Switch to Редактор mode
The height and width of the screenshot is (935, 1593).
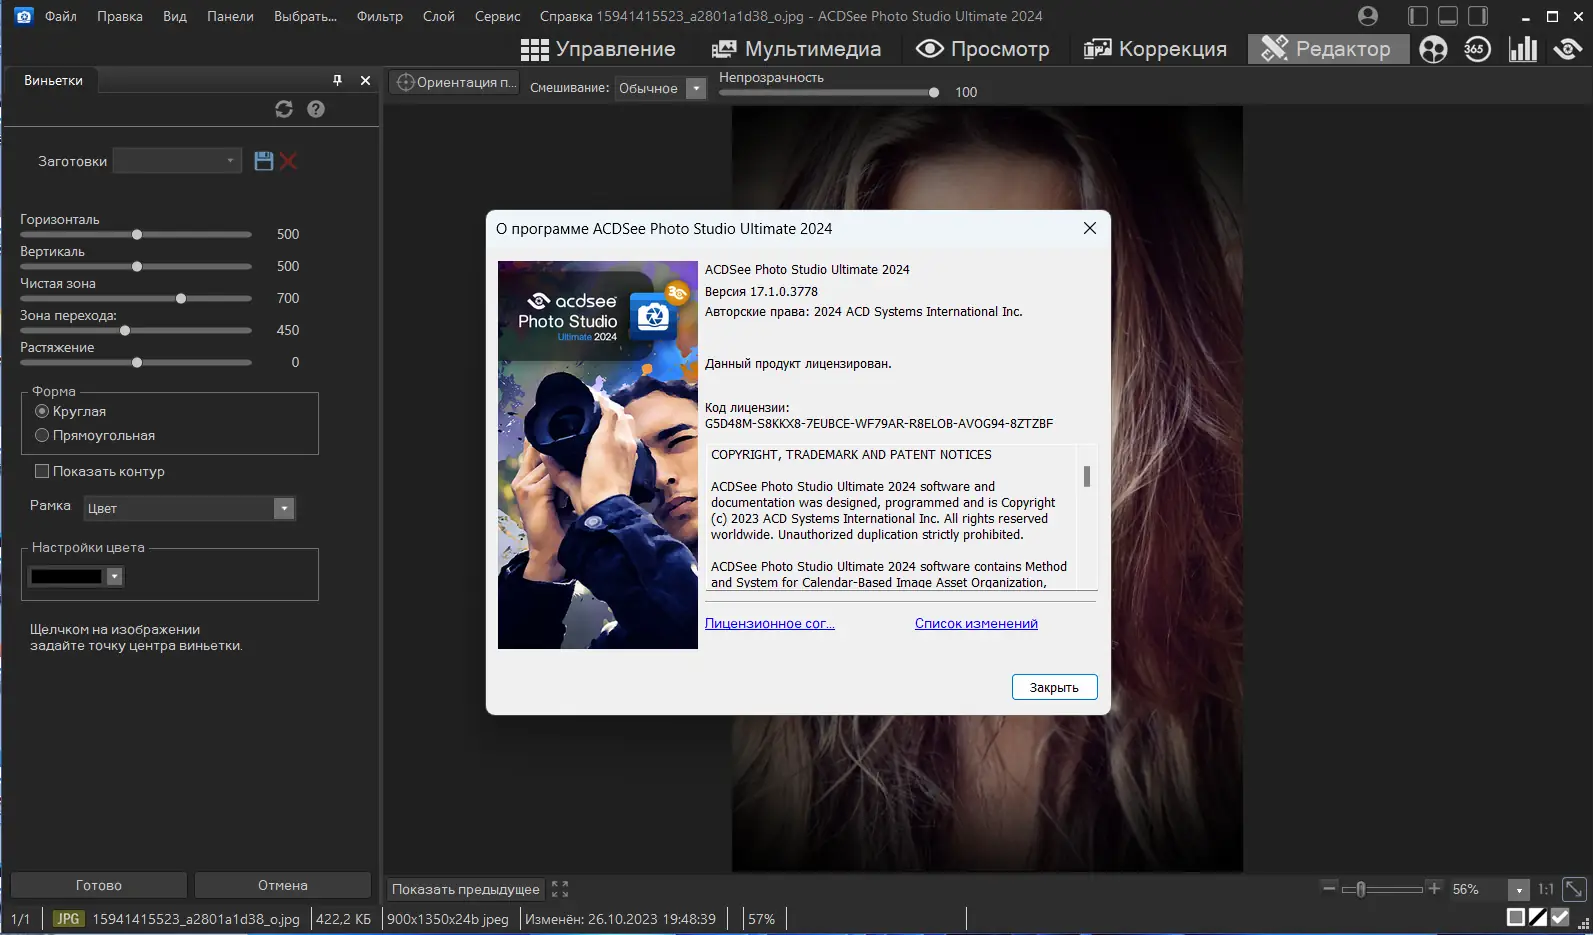coord(1328,49)
